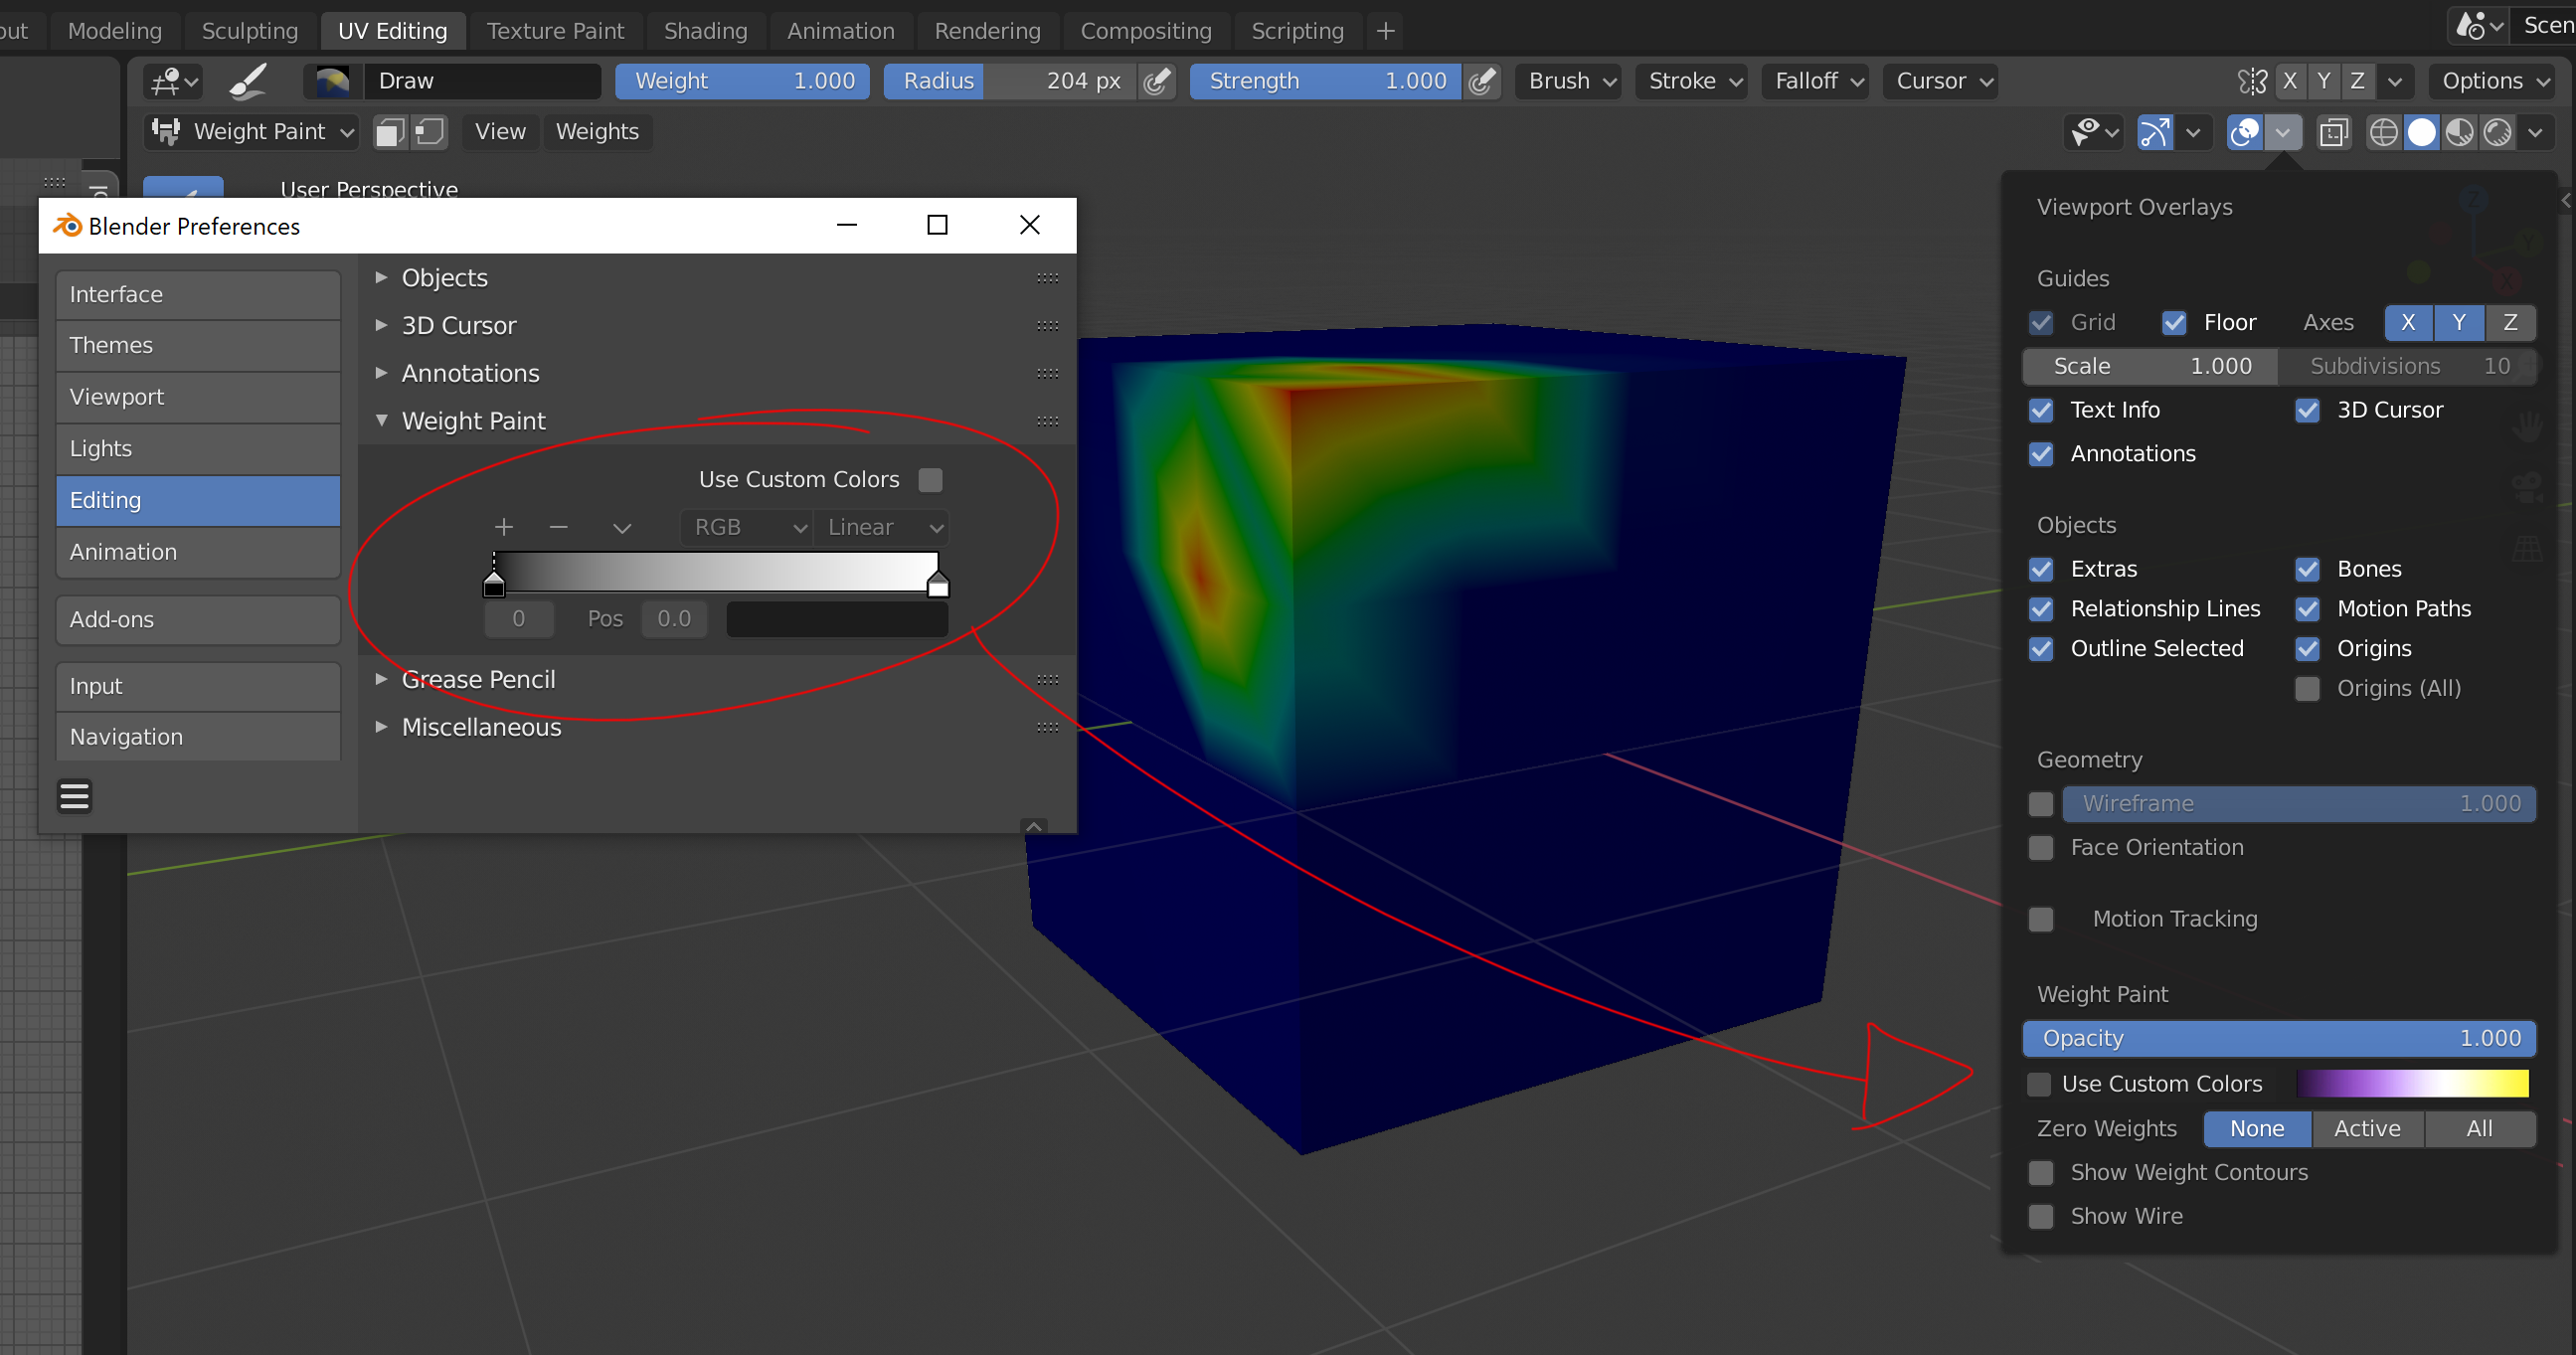Enable Use Custom Colors in Preferences
Screen dimensions: 2576x1355
point(930,480)
